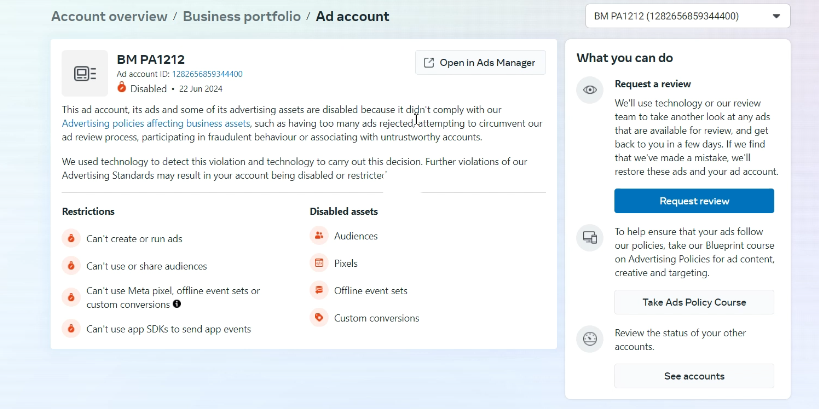This screenshot has width=819, height=409.
Task: Click the Can't create or run ads icon
Action: coord(71,239)
